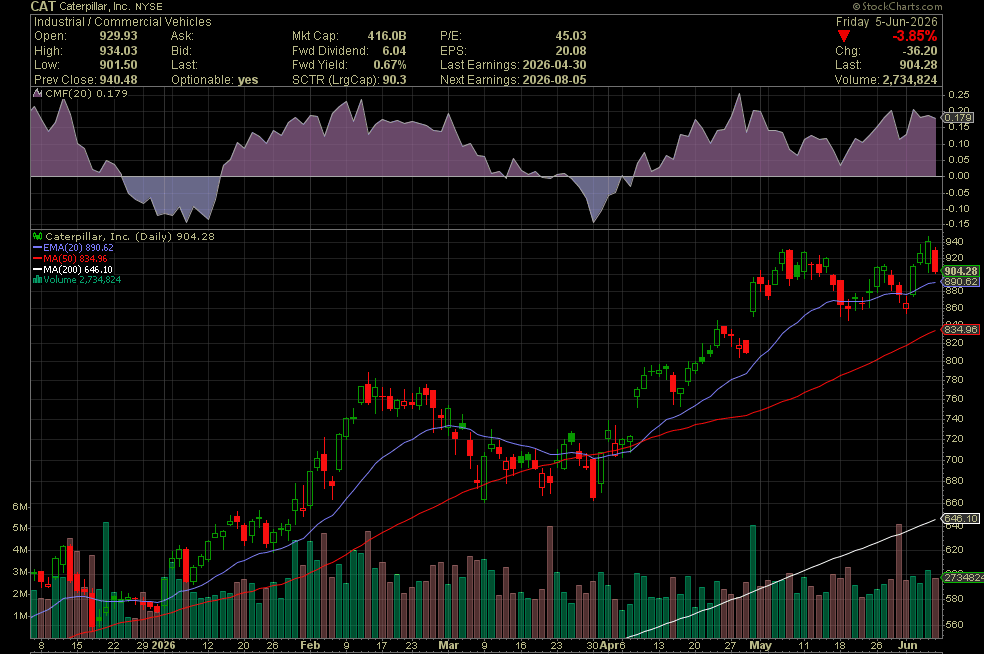Click the 'Mar' label on the date axis
The width and height of the screenshot is (984, 654).
click(x=449, y=645)
